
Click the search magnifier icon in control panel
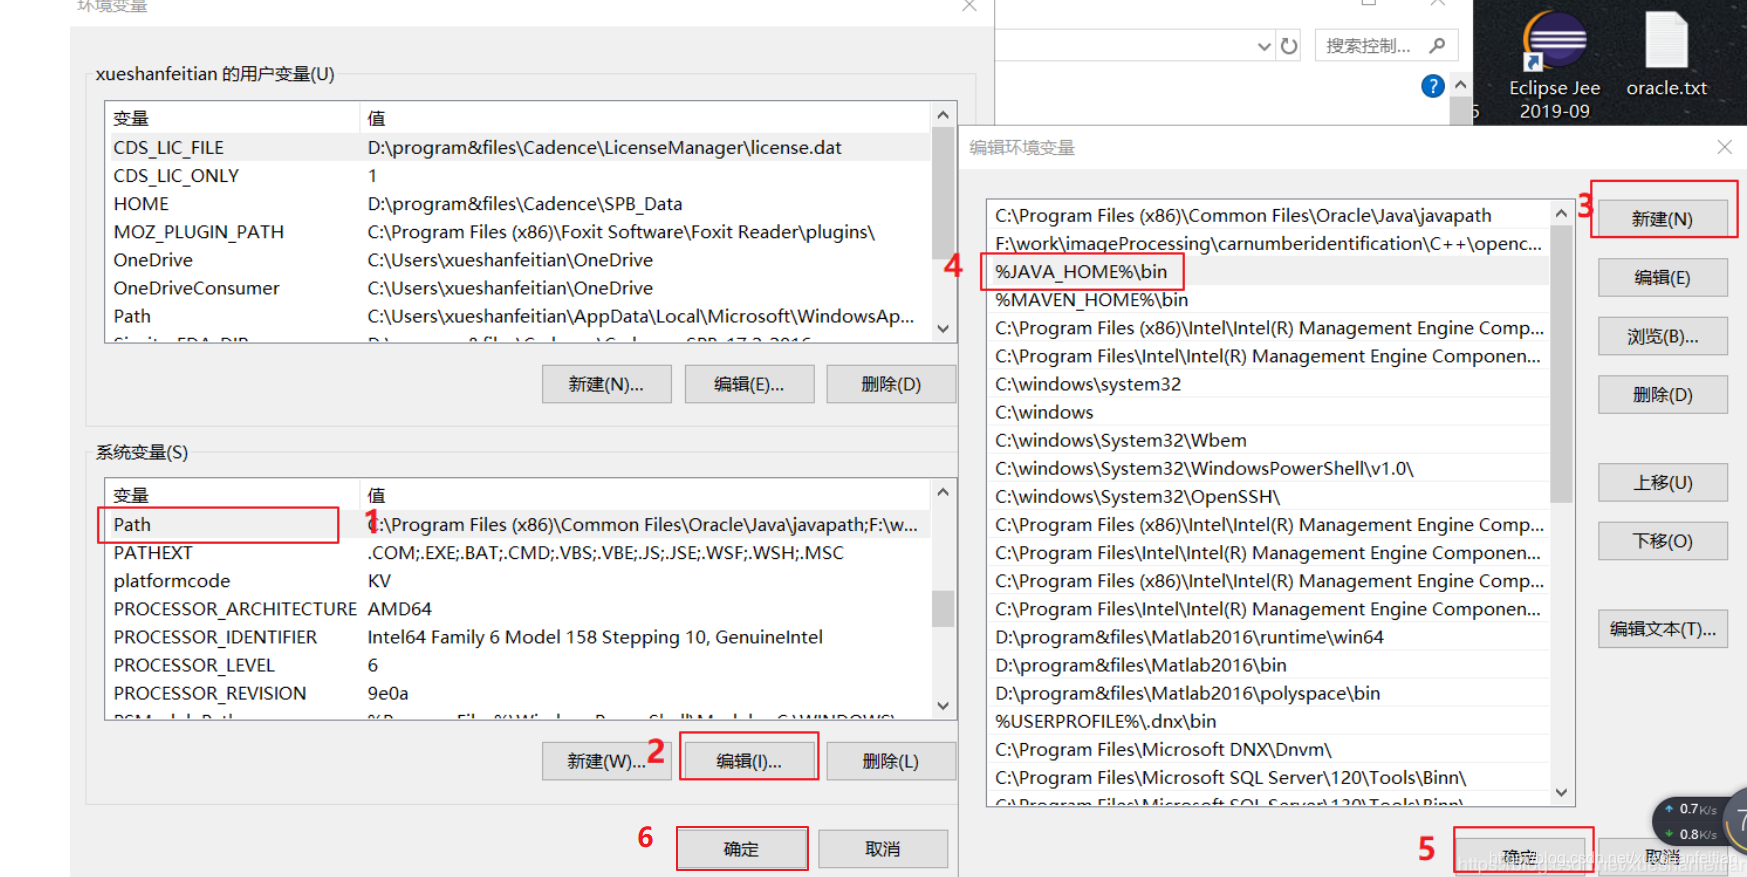1437,45
